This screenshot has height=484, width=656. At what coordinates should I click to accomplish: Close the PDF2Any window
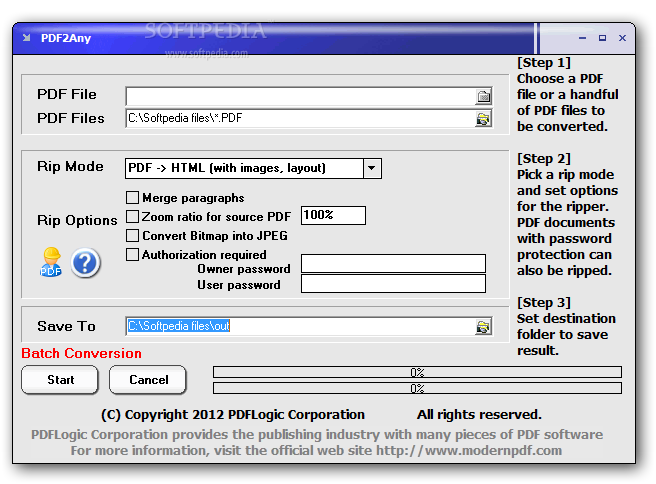[x=623, y=38]
